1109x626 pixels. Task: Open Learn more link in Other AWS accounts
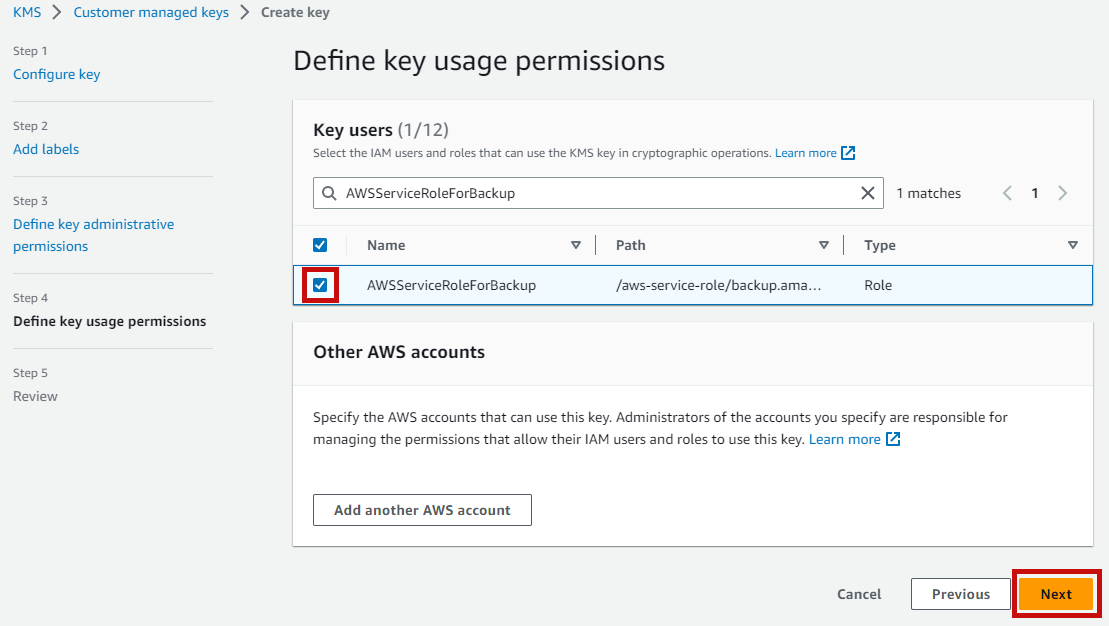click(x=844, y=439)
